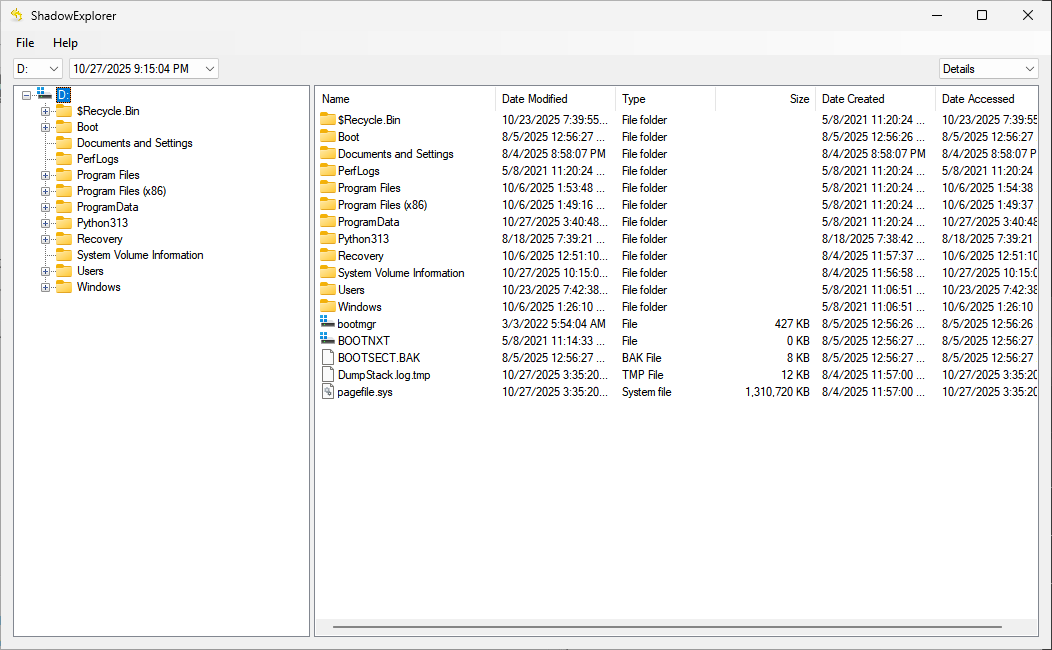Select System Volume Information in tree

pyautogui.click(x=140, y=255)
